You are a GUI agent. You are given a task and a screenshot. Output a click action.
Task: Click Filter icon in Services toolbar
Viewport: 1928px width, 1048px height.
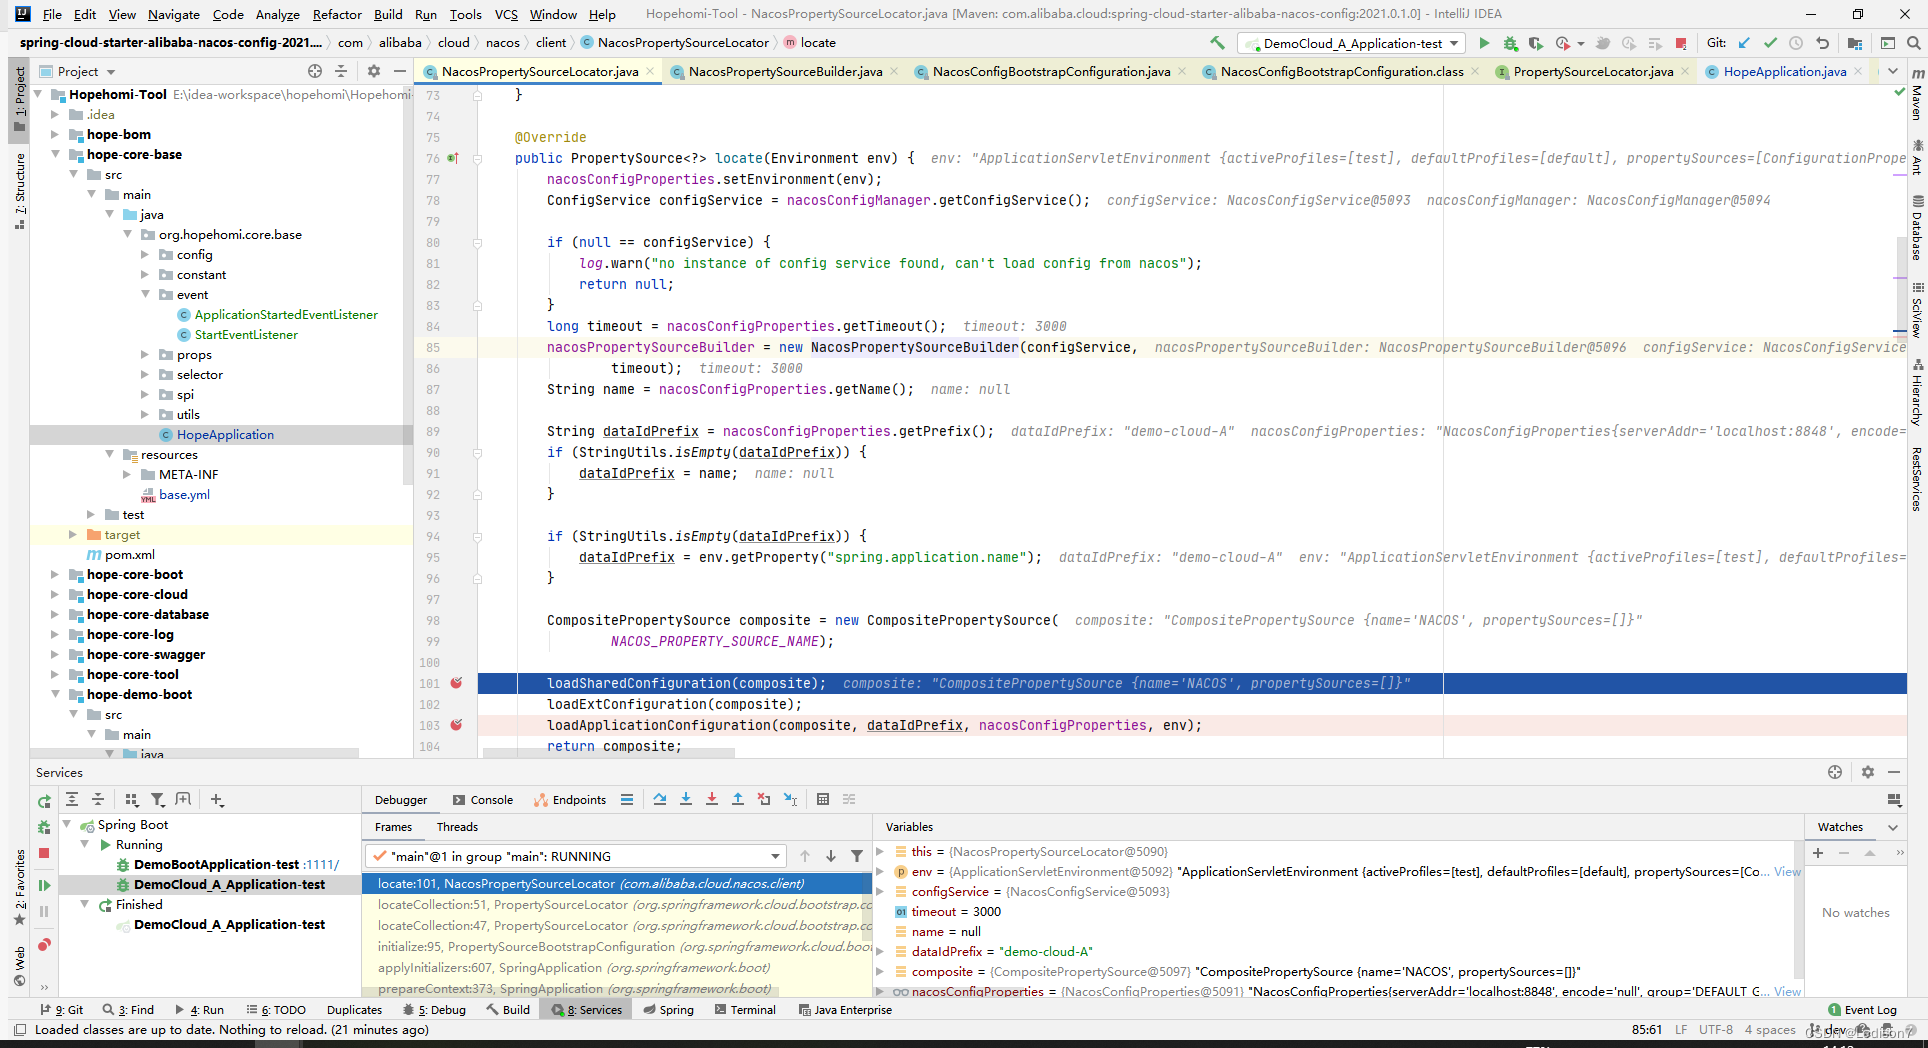point(158,799)
